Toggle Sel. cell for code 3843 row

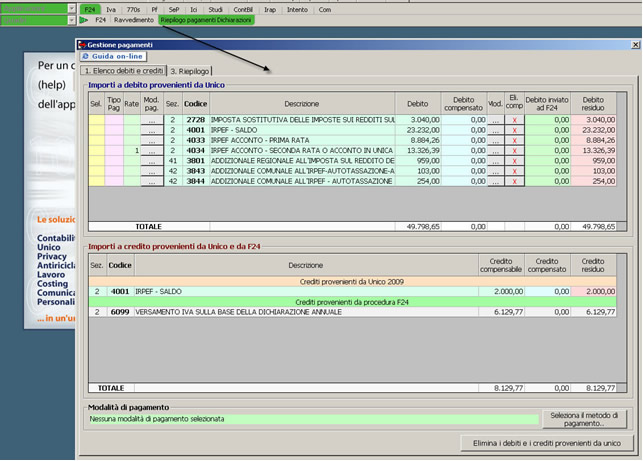[x=96, y=172]
